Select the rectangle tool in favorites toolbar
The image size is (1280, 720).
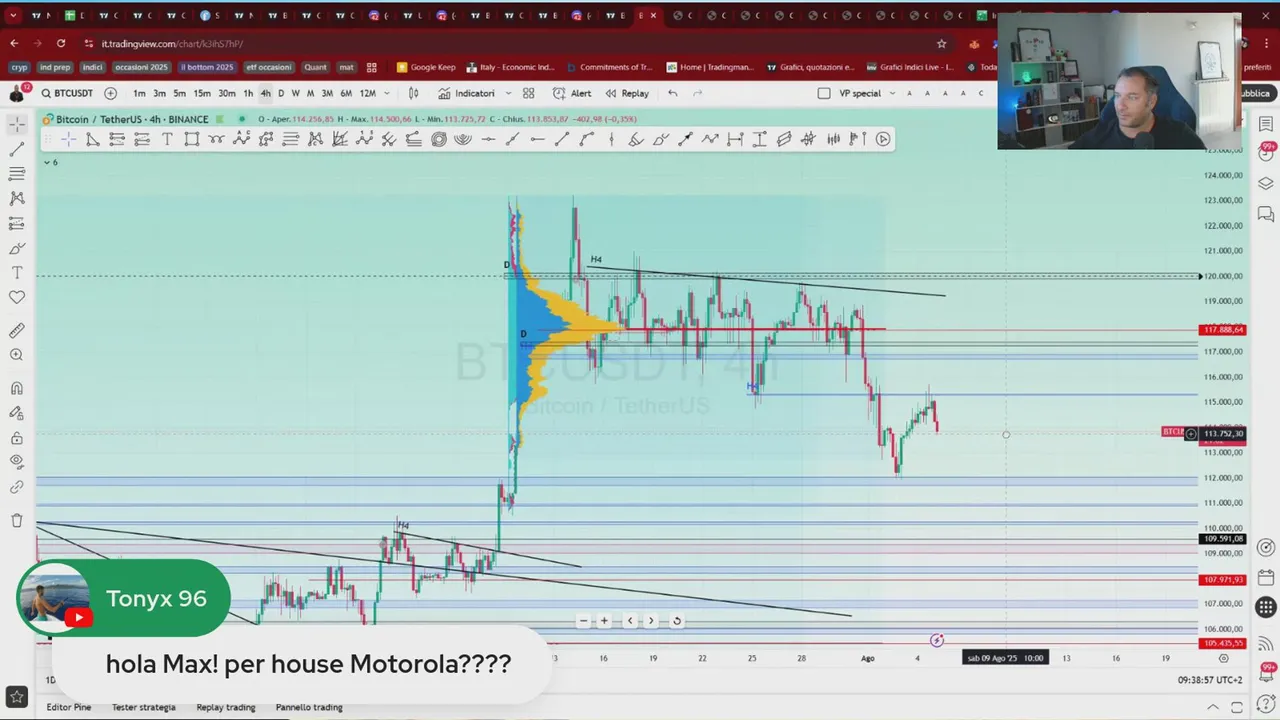[x=191, y=139]
